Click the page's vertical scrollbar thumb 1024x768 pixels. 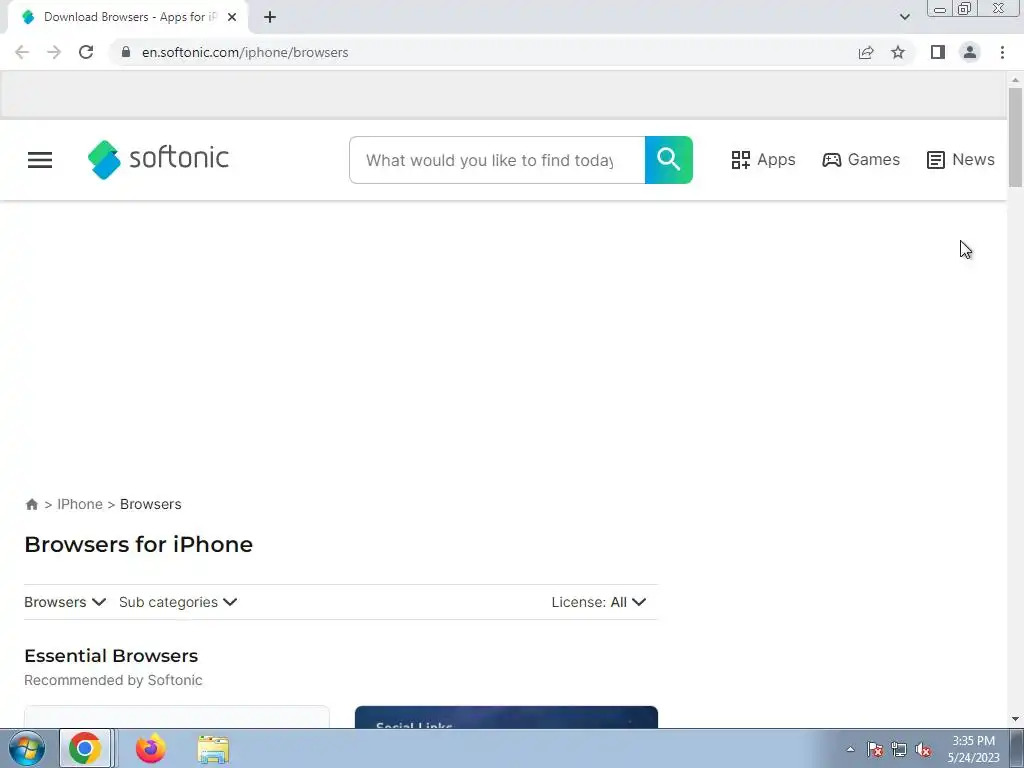(1015, 137)
